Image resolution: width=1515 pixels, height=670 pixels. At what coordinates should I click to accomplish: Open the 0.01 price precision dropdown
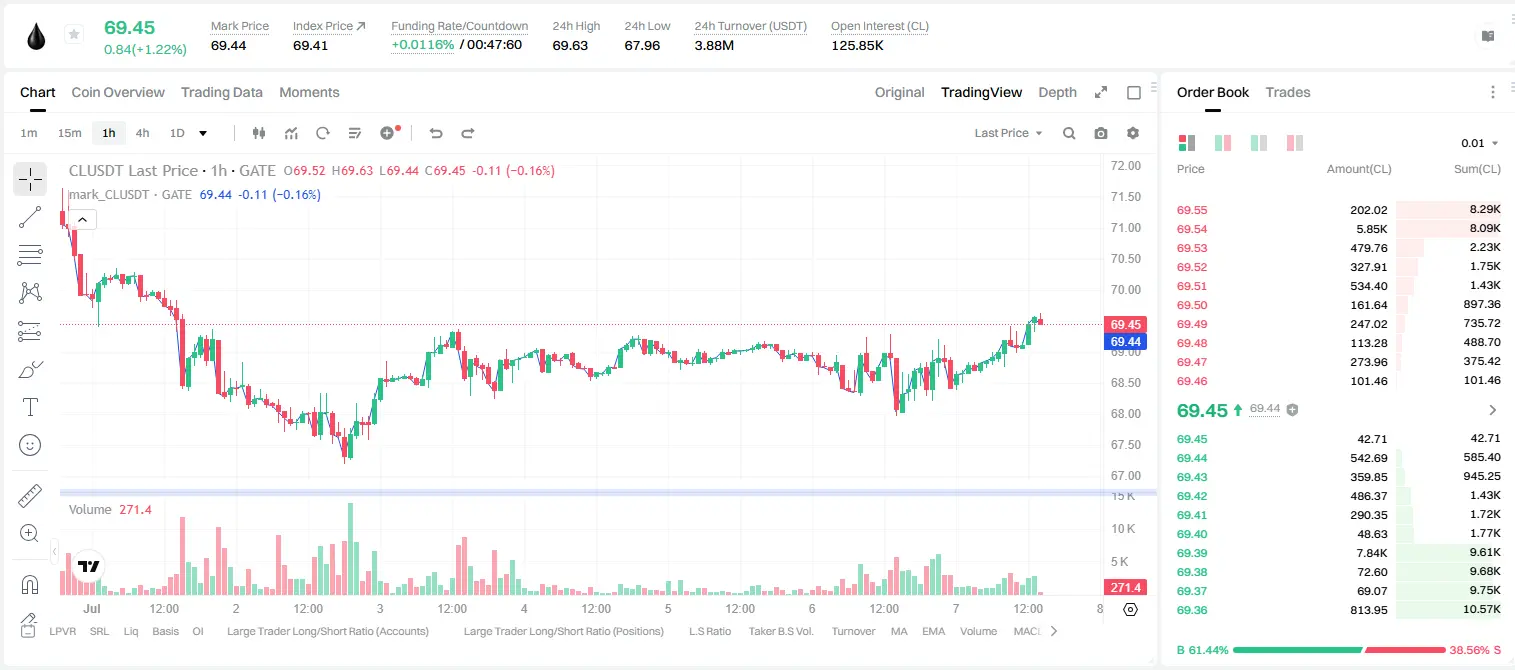pyautogui.click(x=1479, y=143)
